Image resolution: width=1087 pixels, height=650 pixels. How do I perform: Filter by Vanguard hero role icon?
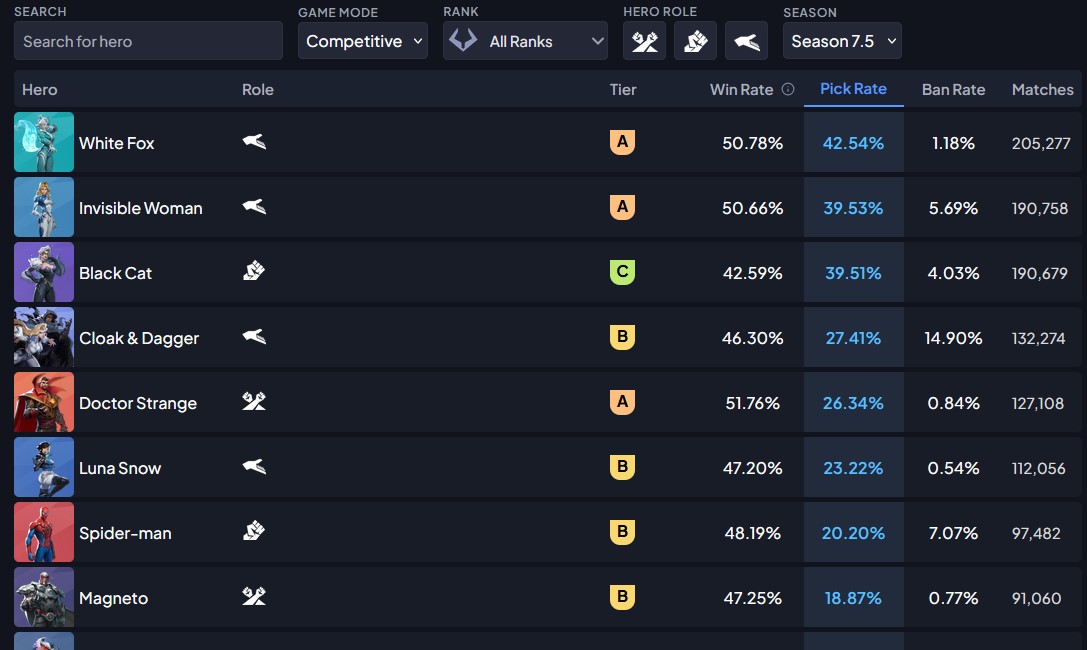pyautogui.click(x=644, y=41)
